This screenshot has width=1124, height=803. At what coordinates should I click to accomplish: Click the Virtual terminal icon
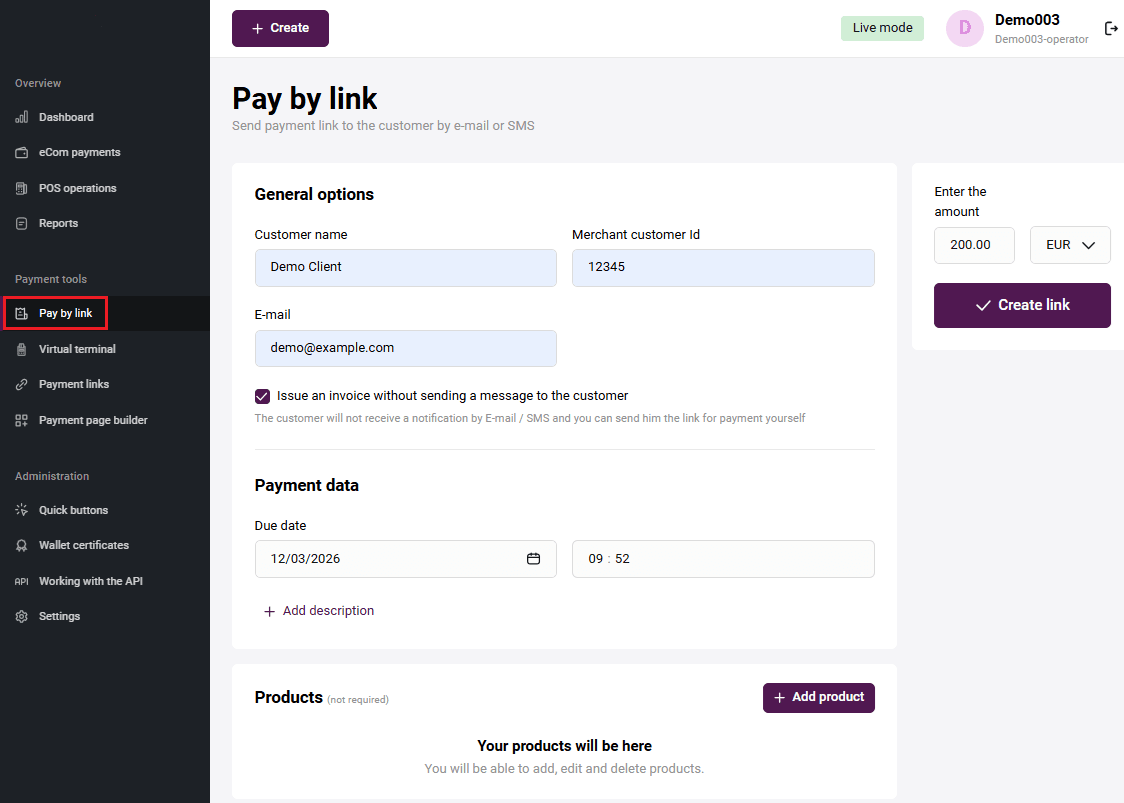coord(22,349)
